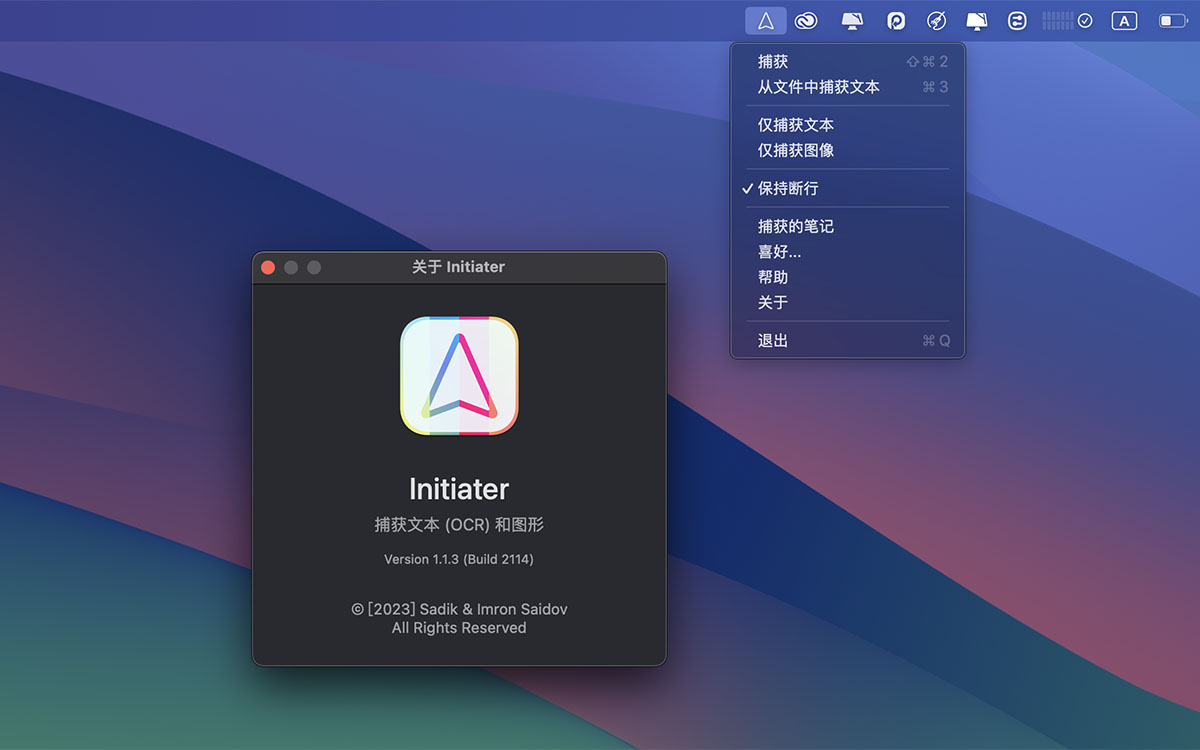The height and width of the screenshot is (750, 1200).
Task: Open the Creative Cloud menu bar icon
Action: pyautogui.click(x=806, y=21)
